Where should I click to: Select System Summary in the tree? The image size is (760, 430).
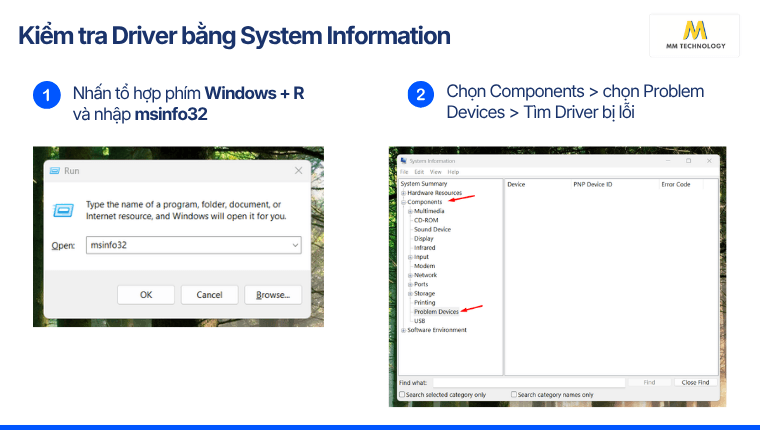coord(424,184)
